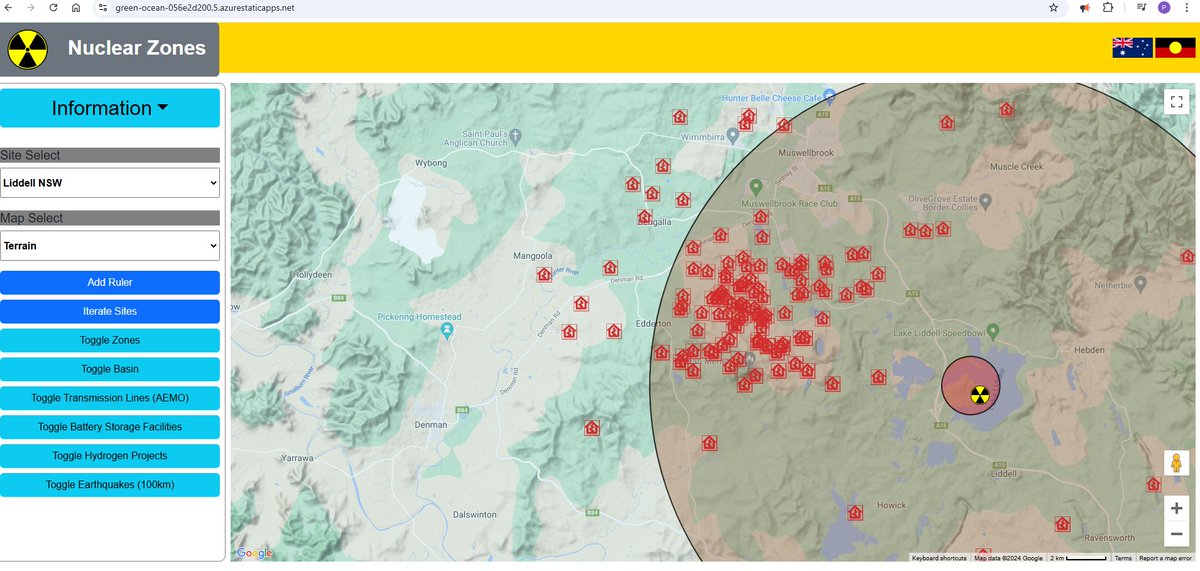Expand the Information dropdown
Viewport: 1200px width, 571px height.
110,108
